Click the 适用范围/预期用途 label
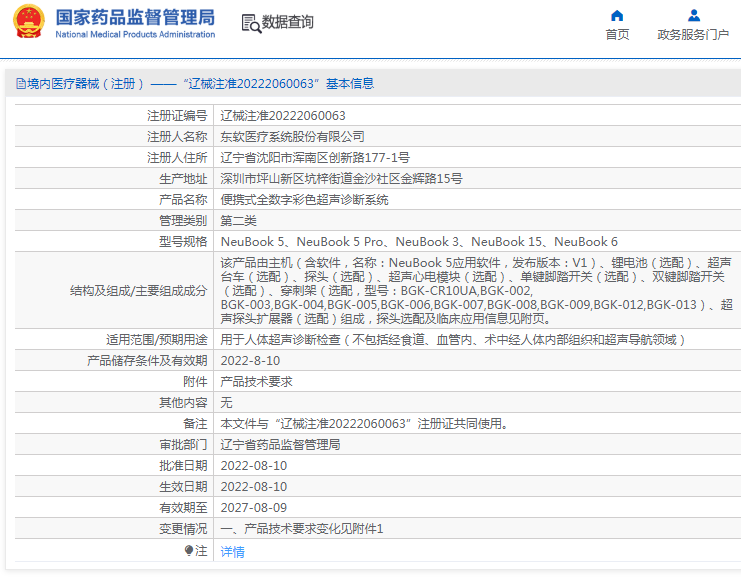The width and height of the screenshot is (741, 577). click(156, 340)
